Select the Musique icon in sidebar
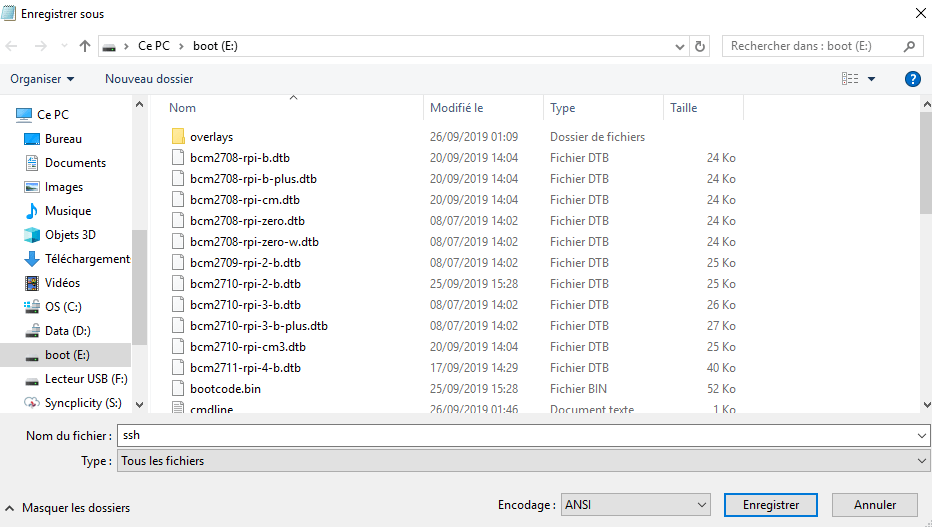 [x=32, y=211]
